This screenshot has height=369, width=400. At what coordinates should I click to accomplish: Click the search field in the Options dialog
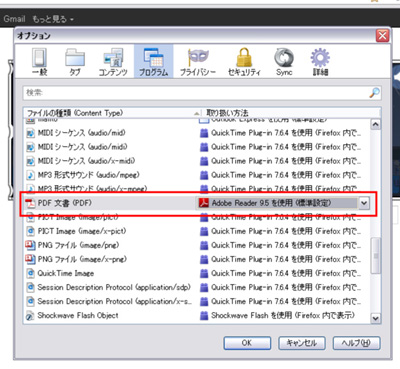(x=202, y=93)
